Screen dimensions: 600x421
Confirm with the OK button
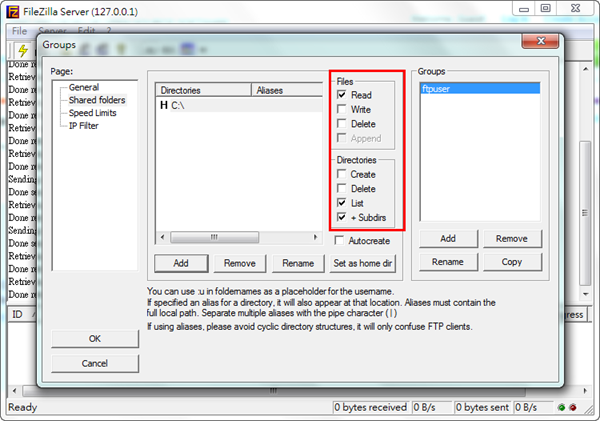coord(95,339)
